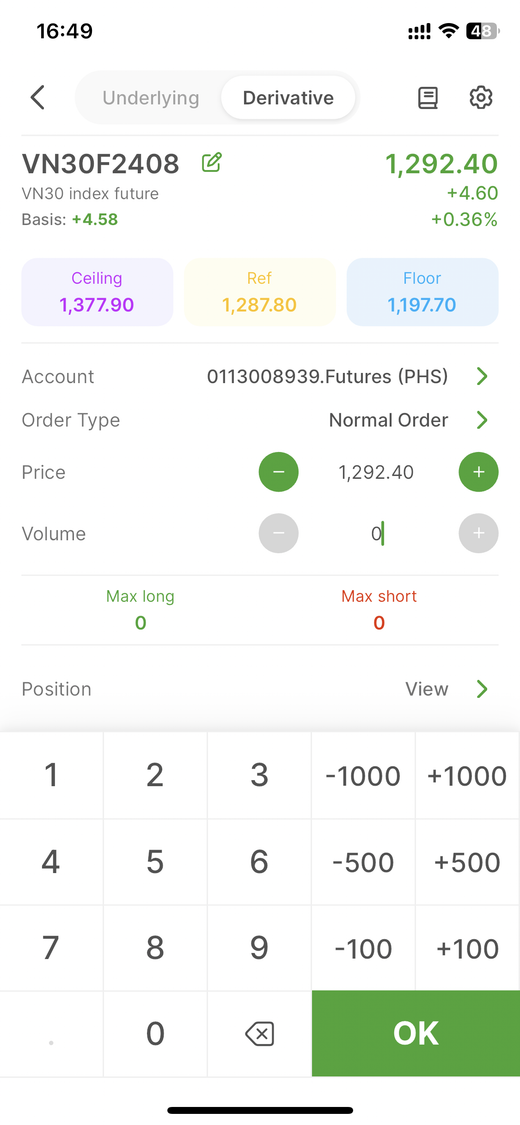Expand Position View chevron
The image size is (520, 1125).
(482, 689)
